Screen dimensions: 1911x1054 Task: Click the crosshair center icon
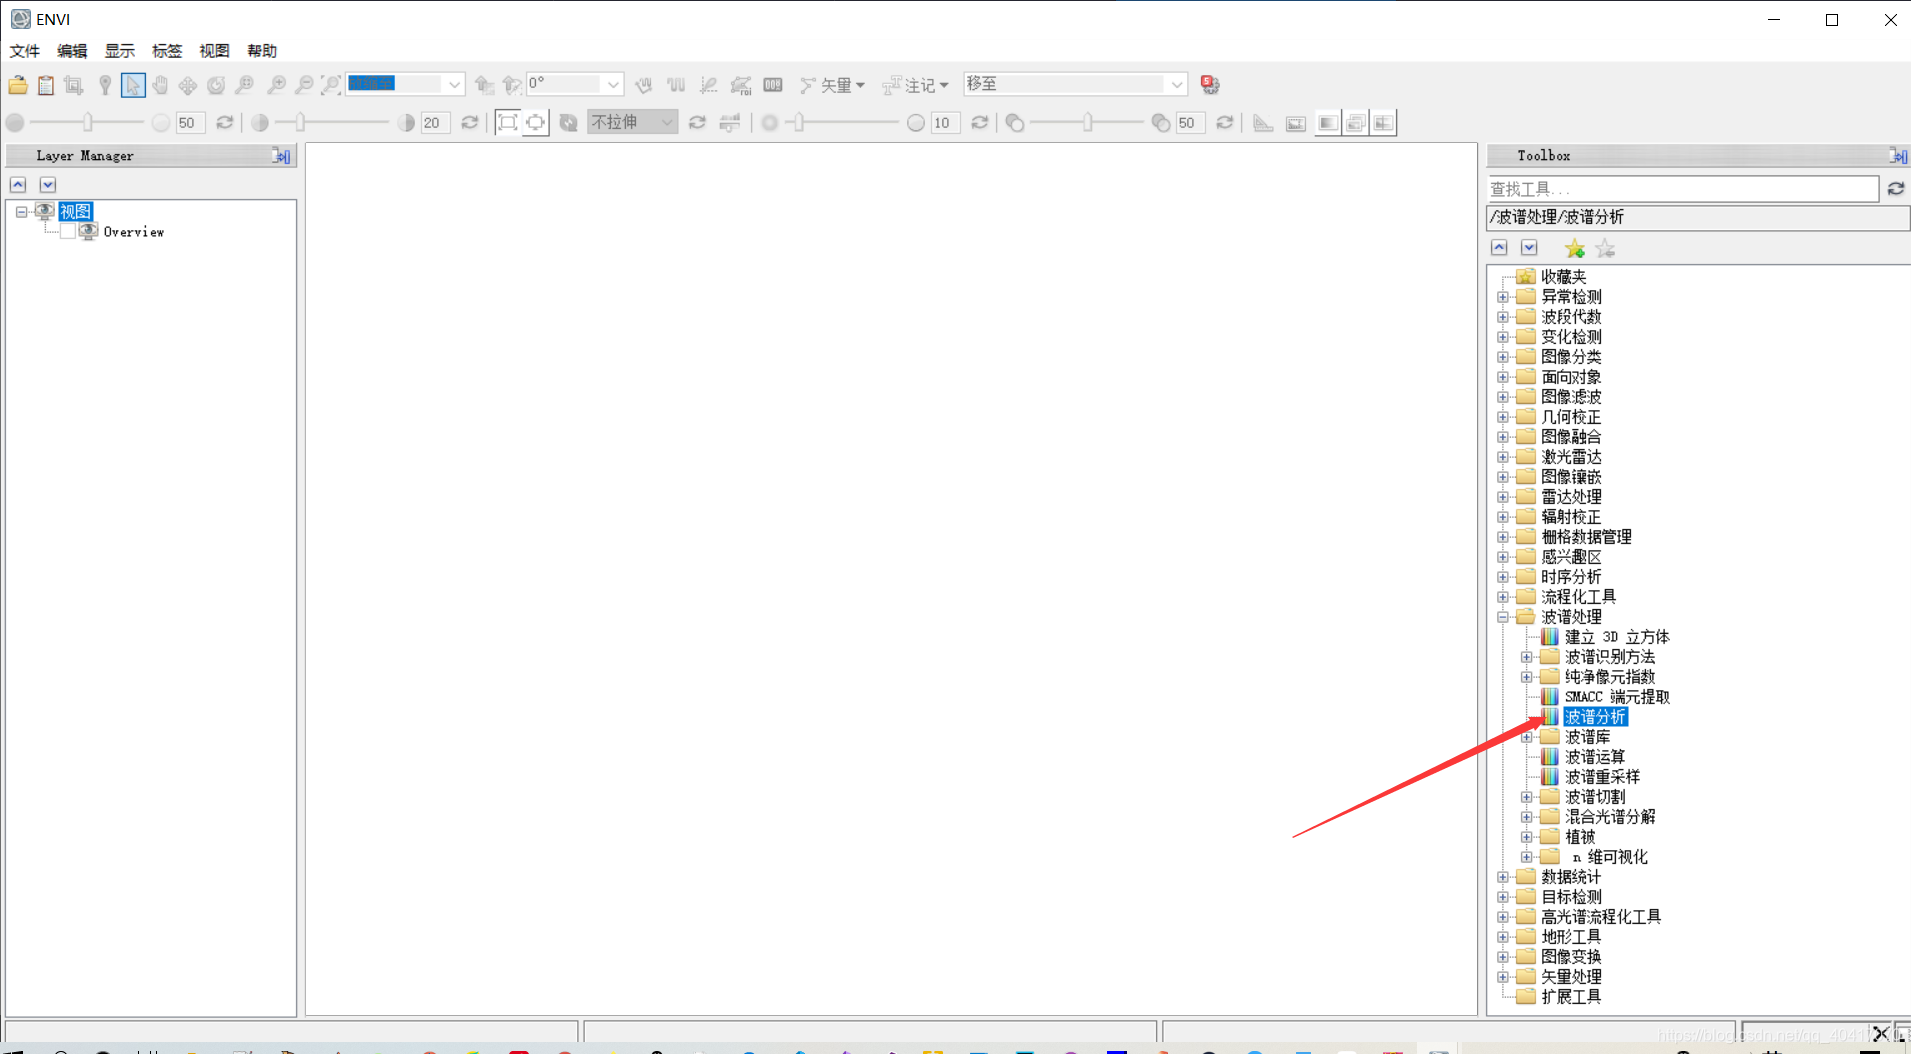[x=536, y=122]
